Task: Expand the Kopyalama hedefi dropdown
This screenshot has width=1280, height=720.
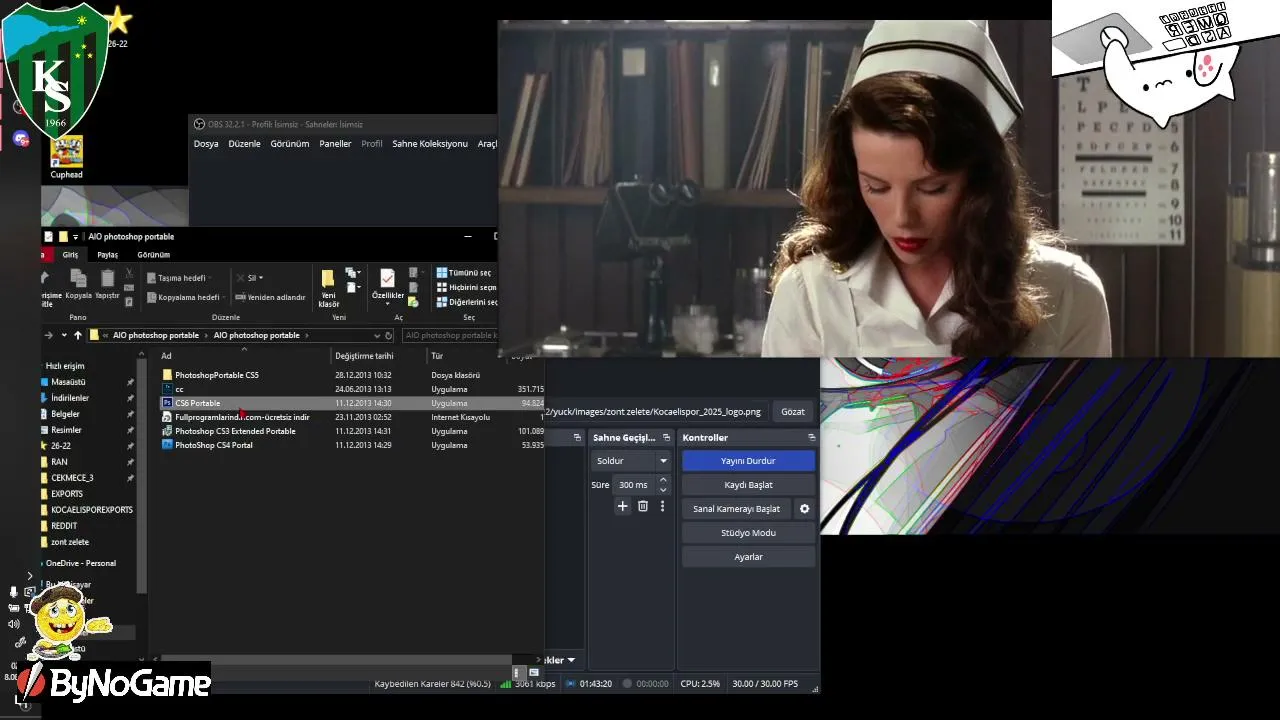Action: click(222, 297)
